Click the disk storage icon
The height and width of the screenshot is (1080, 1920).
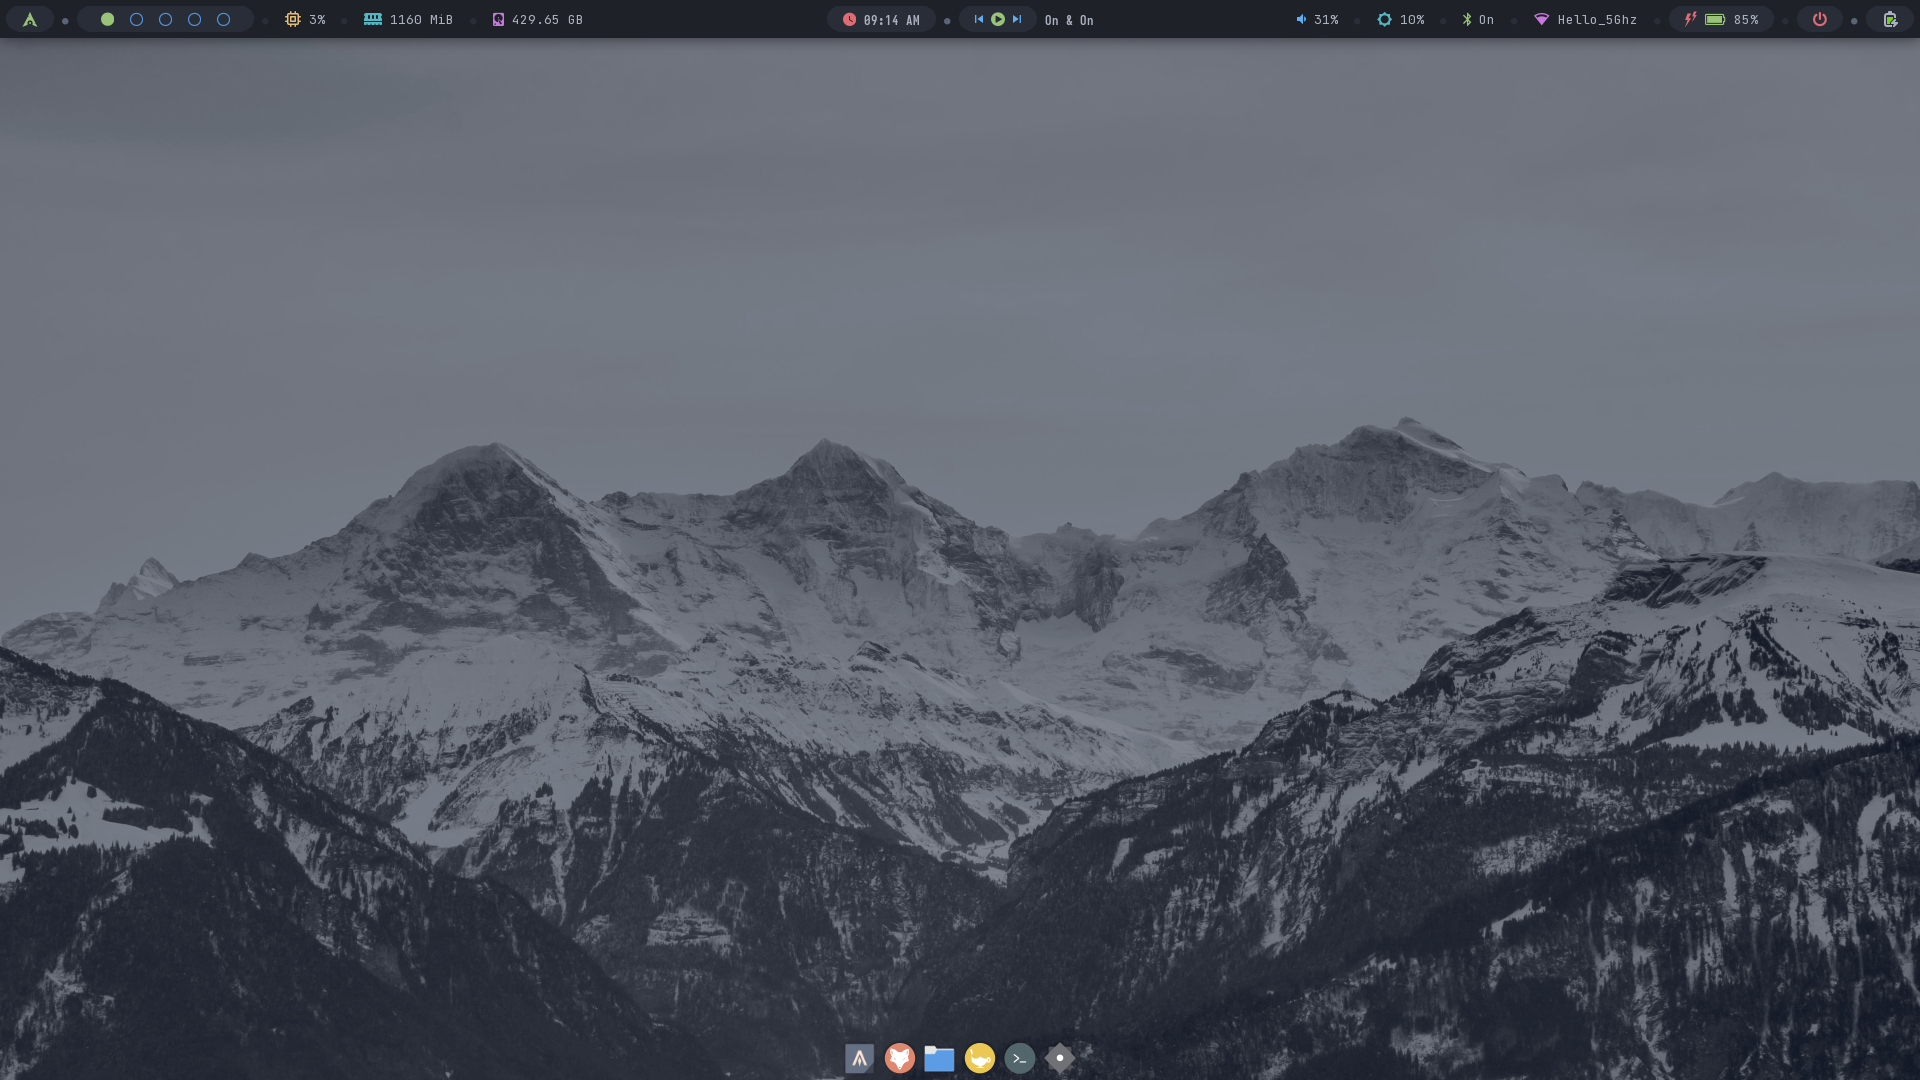tap(498, 19)
